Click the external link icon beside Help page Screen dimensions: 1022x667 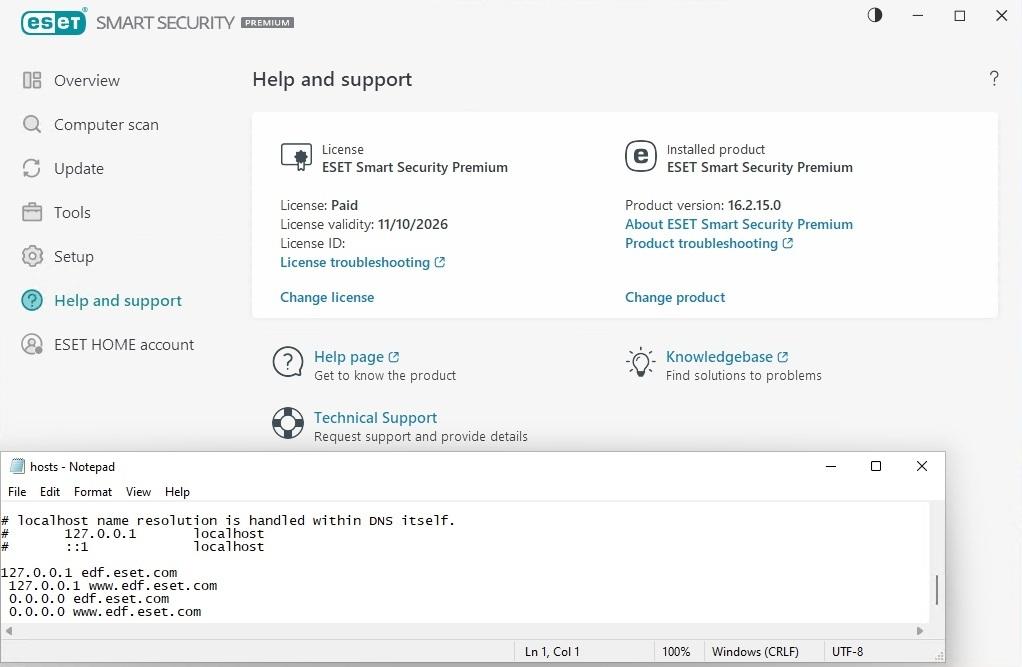tap(394, 357)
